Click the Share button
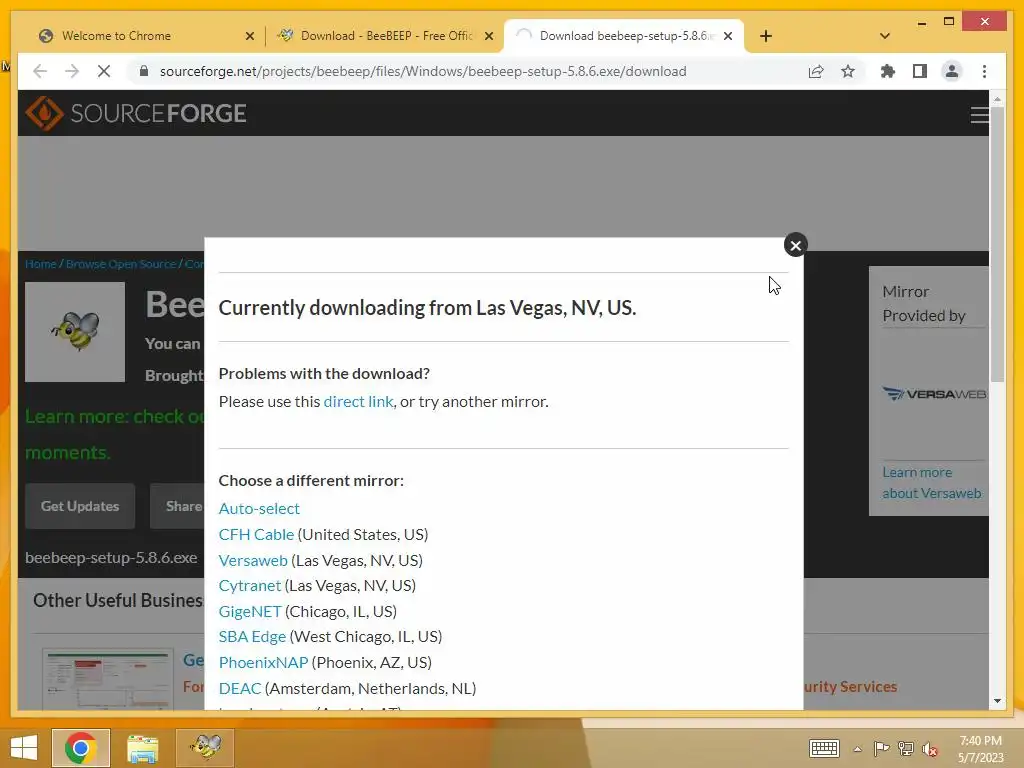The width and height of the screenshot is (1024, 768). tap(178, 506)
